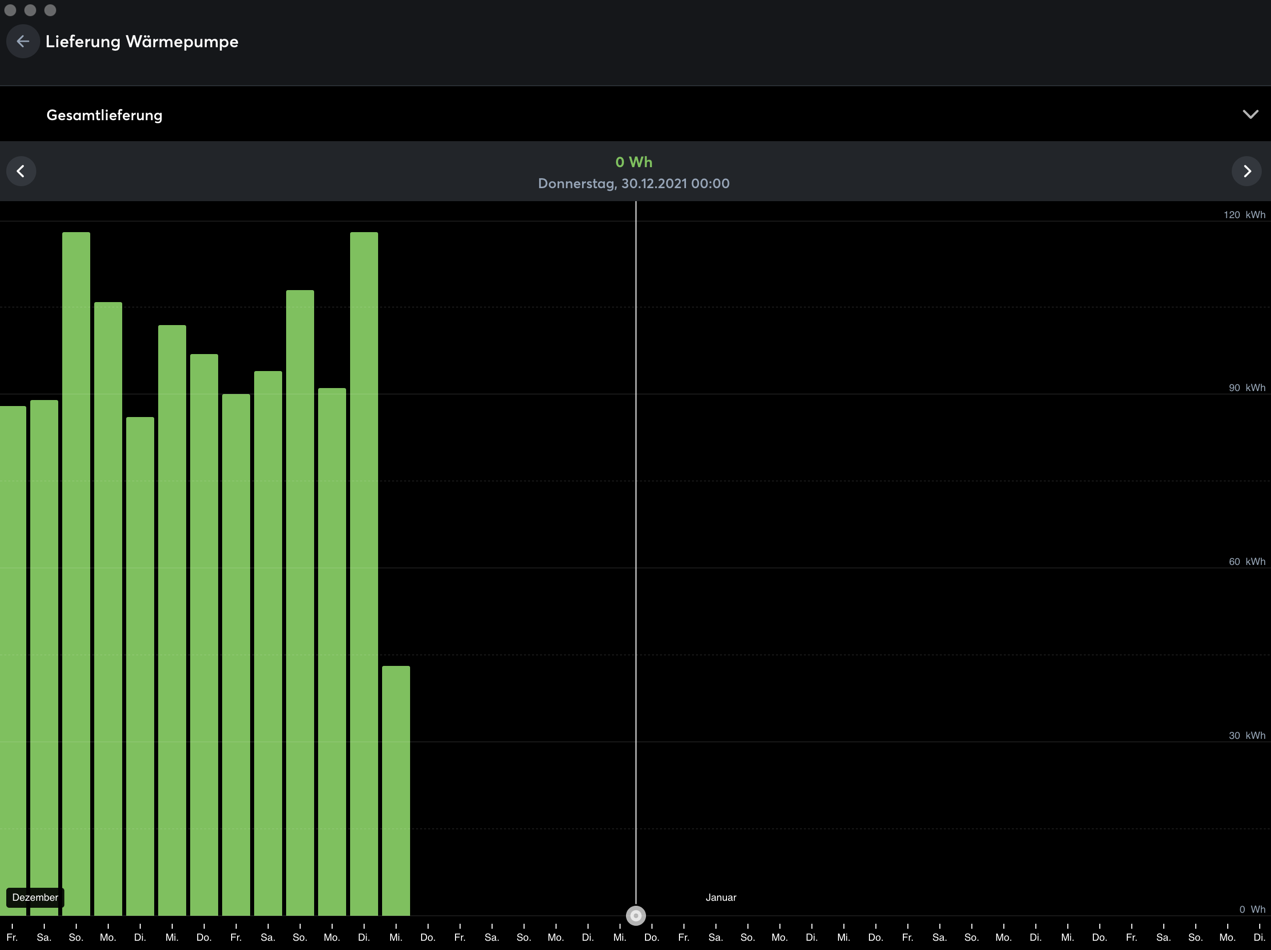
Task: Show the previous time period with left chevron
Action: tap(21, 171)
